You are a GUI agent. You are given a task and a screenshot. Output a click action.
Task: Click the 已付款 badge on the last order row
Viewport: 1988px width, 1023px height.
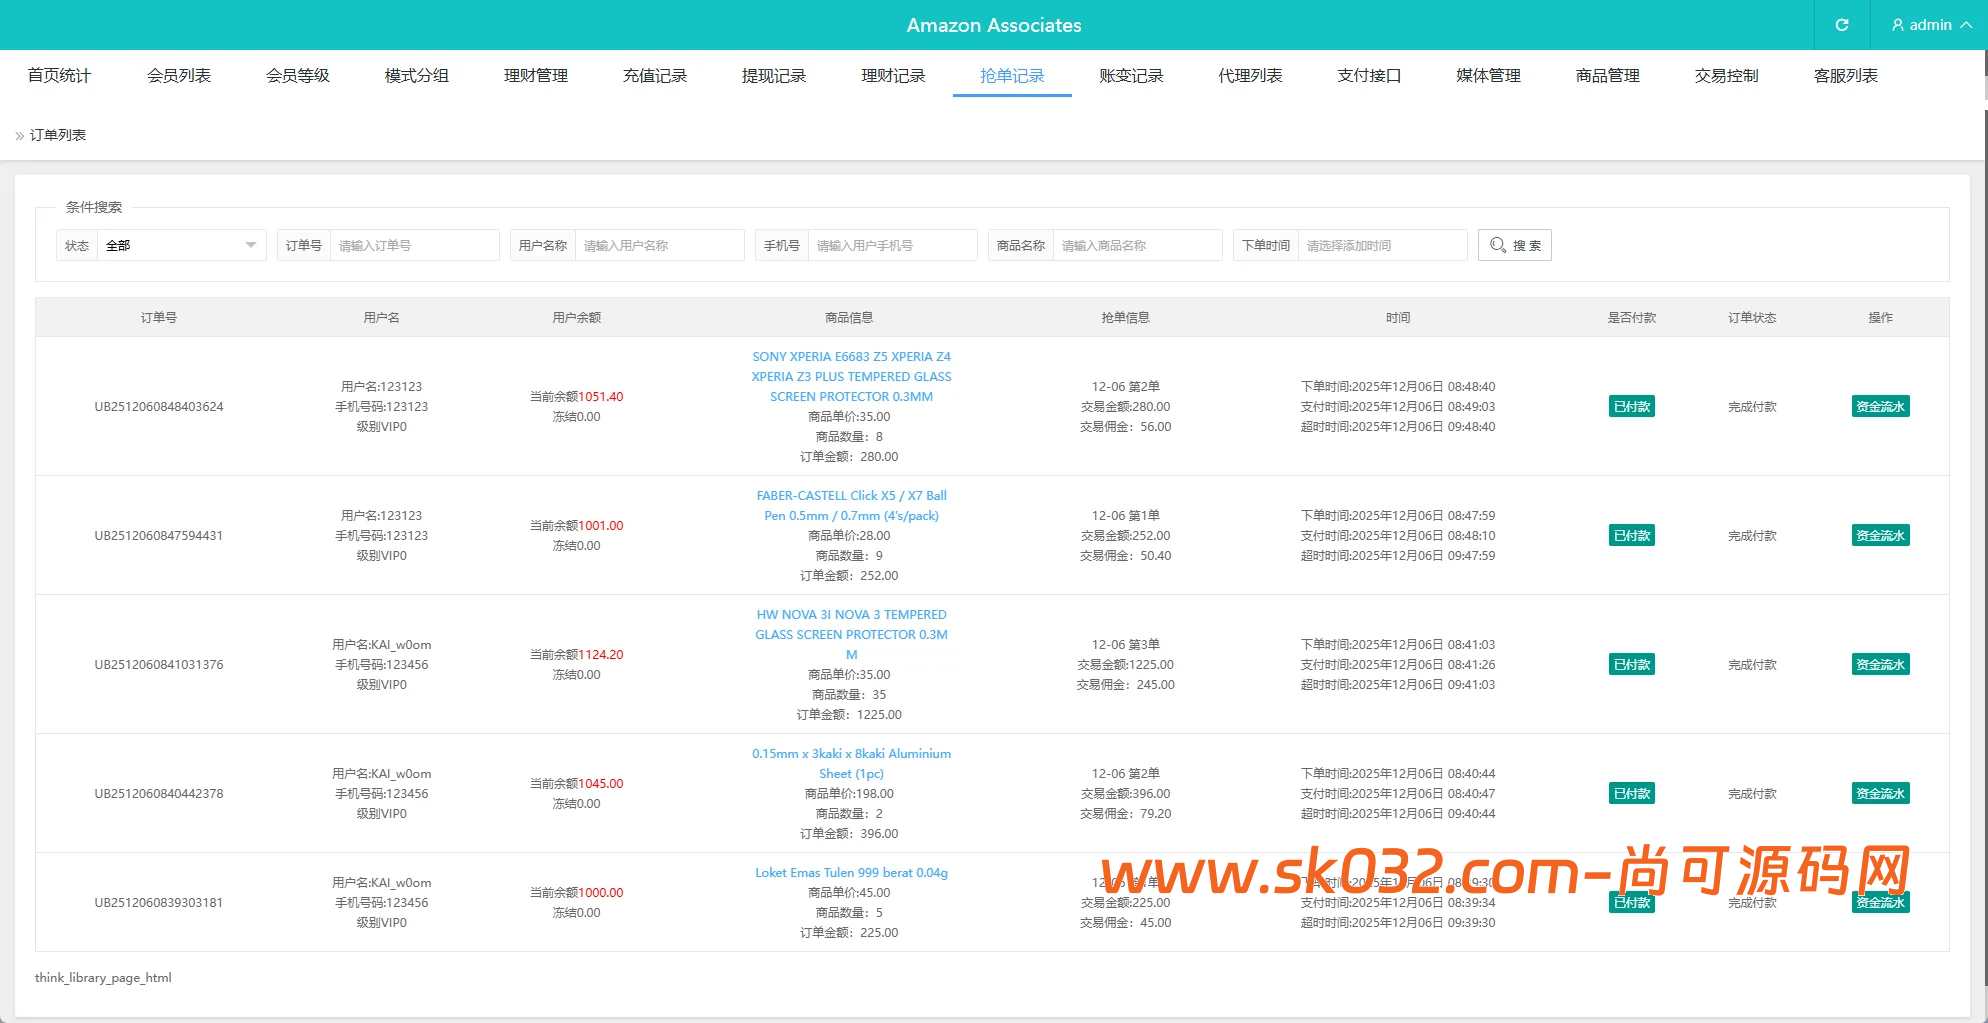tap(1631, 901)
